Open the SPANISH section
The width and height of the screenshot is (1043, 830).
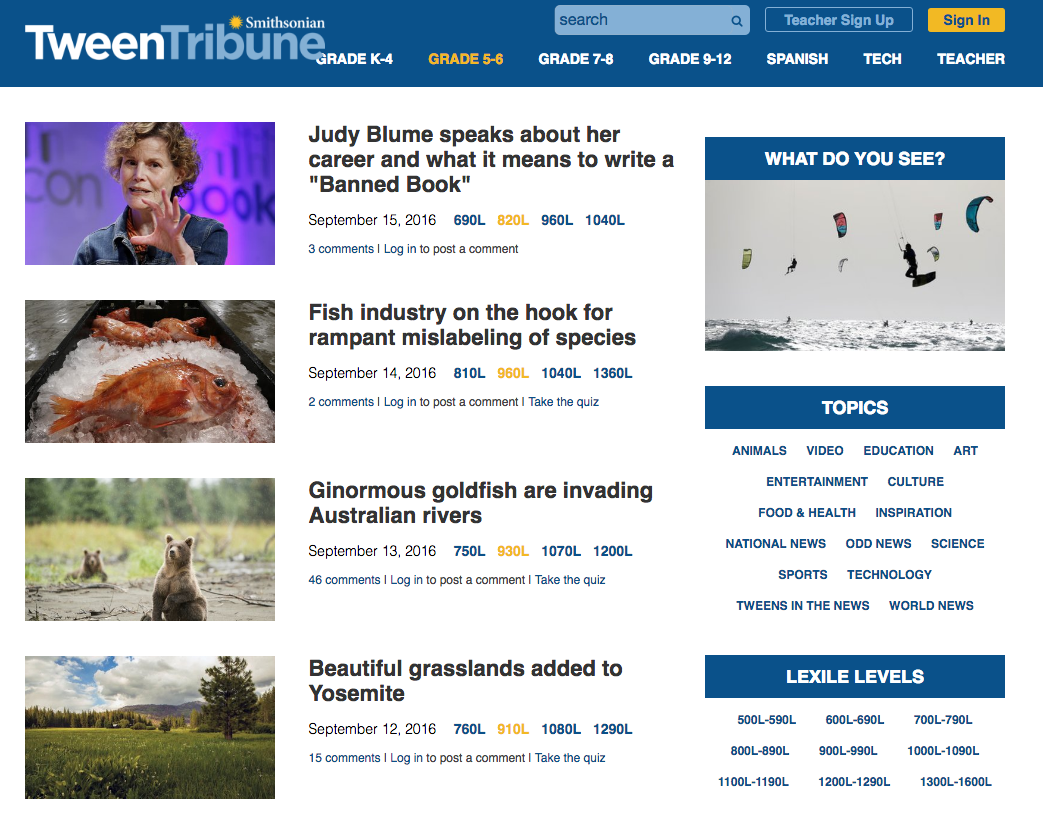click(x=797, y=59)
